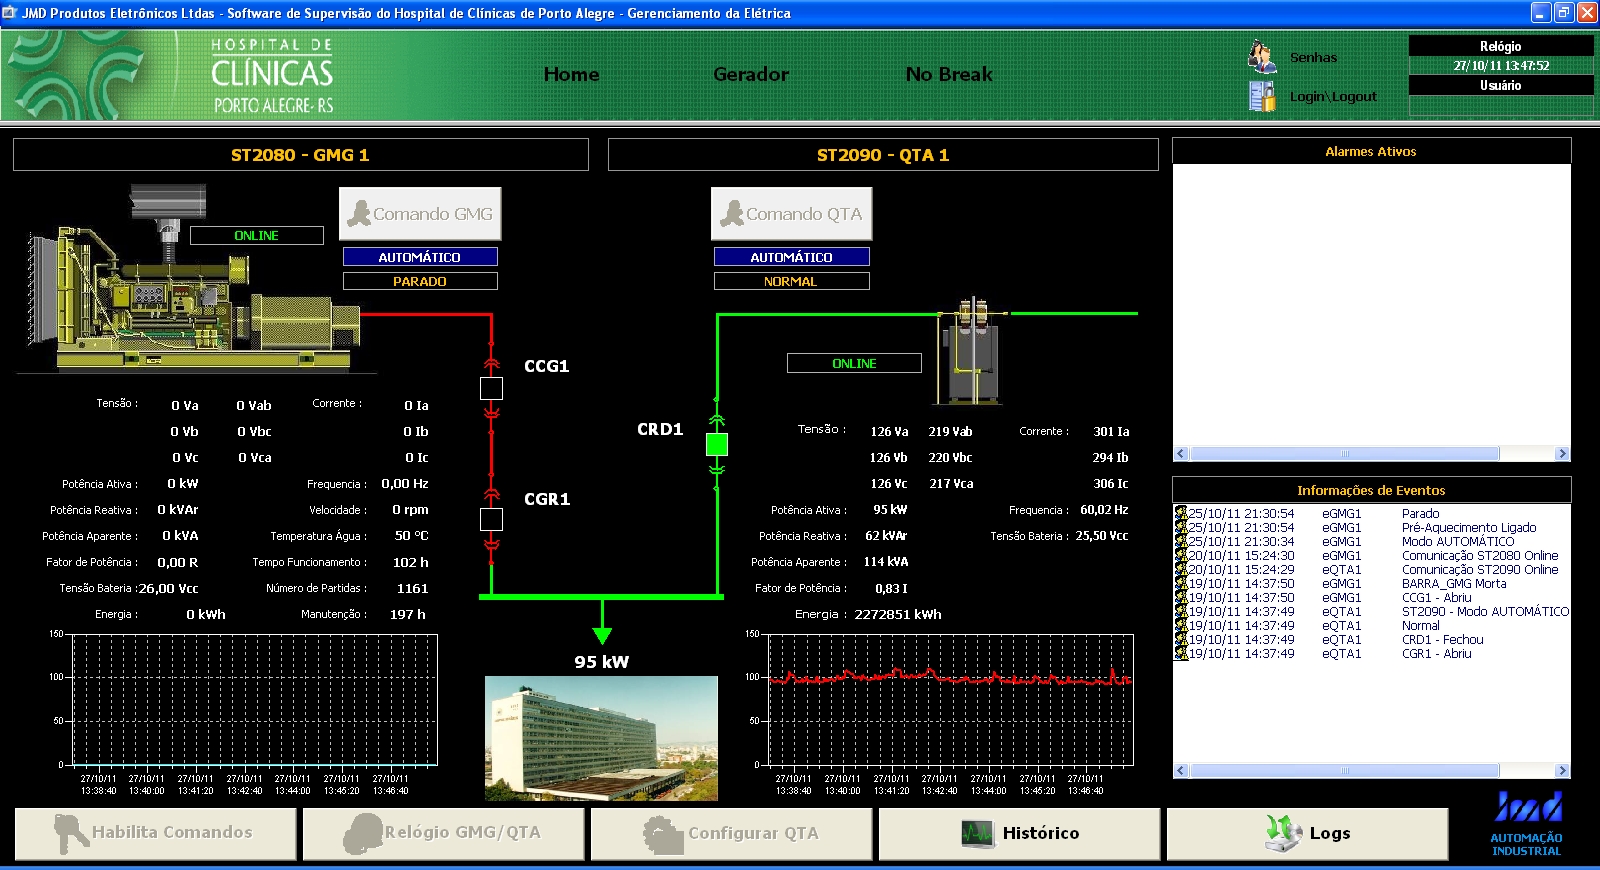Click the green CRD1 breaker symbol
This screenshot has width=1600, height=870.
[x=717, y=444]
